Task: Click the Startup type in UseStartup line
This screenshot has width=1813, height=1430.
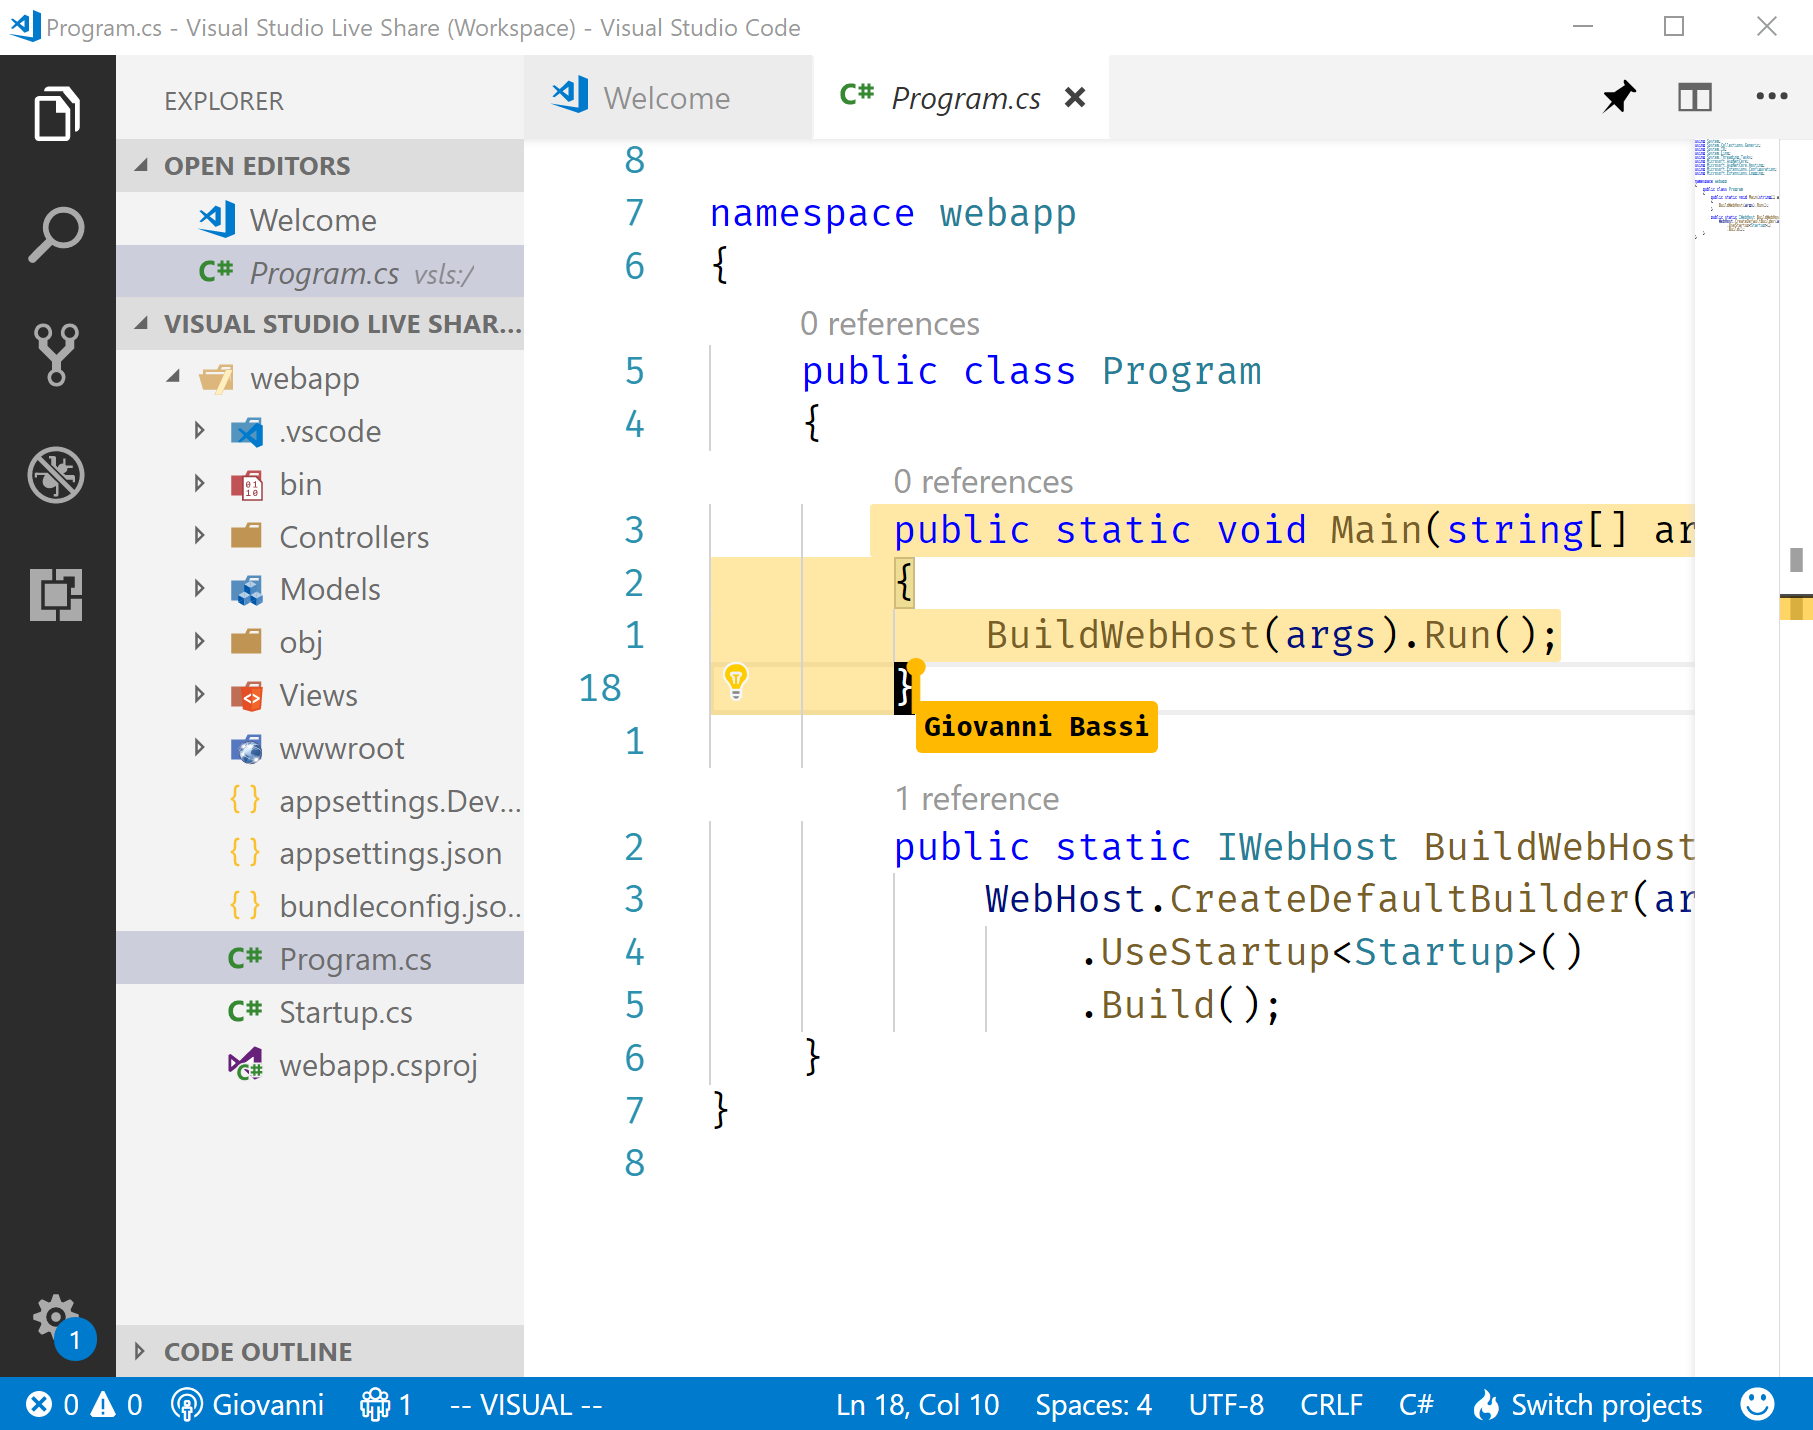Action: [x=1435, y=952]
